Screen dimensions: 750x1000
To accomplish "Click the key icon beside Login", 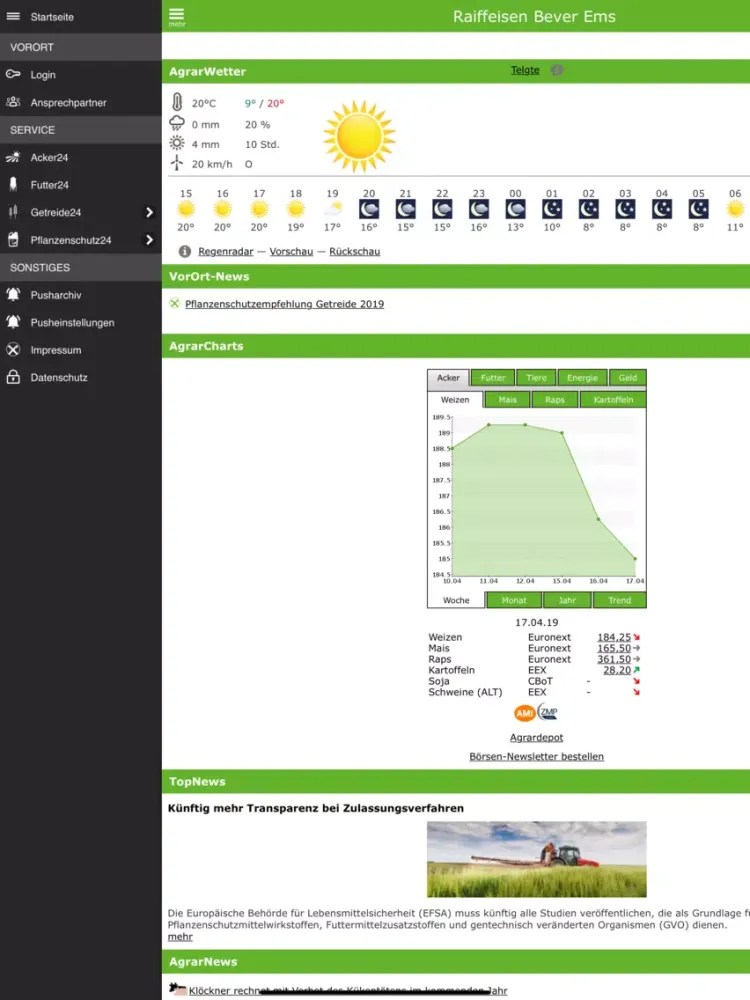I will 13,75.
